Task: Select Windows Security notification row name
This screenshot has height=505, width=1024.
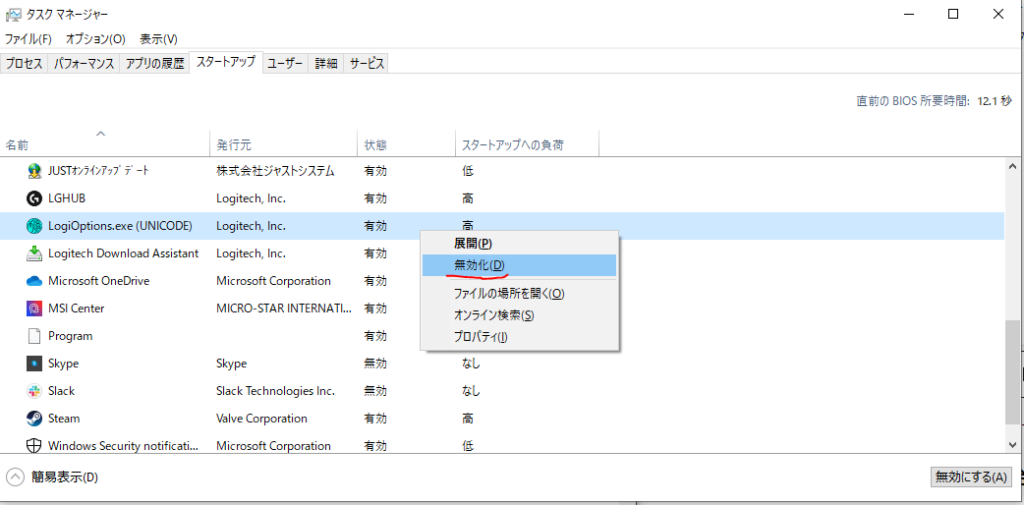Action: [x=123, y=446]
